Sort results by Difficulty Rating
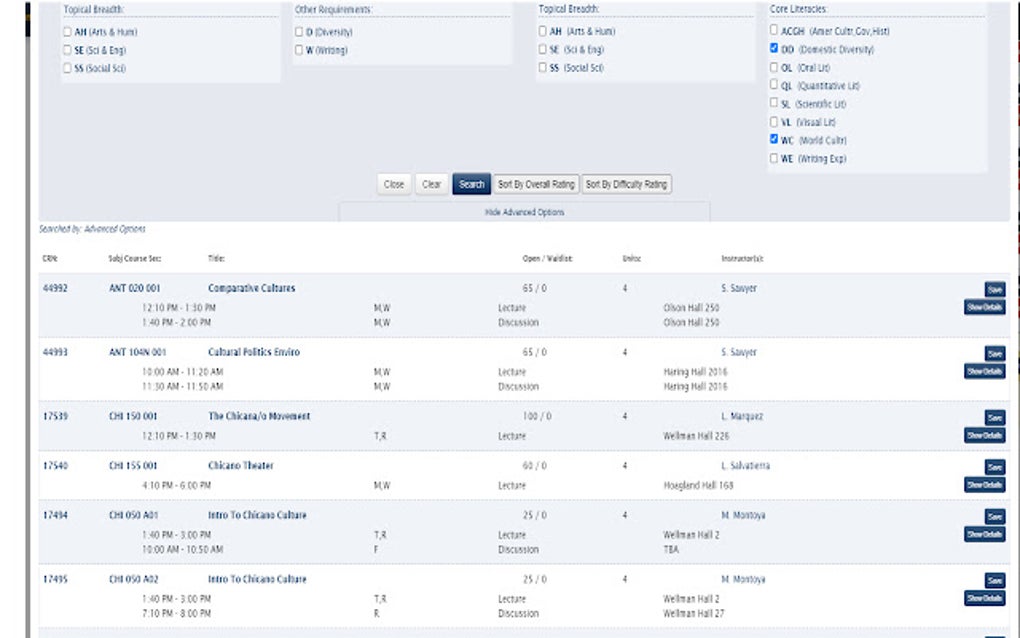The image size is (1020, 638). click(x=626, y=184)
